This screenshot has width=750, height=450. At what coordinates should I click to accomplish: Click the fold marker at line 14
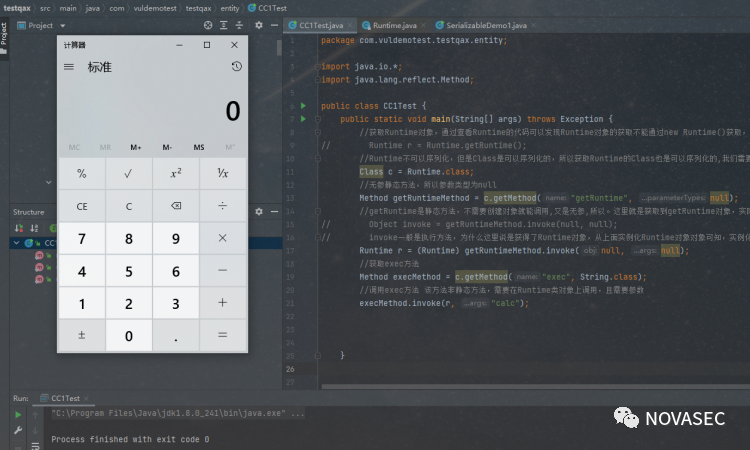(x=317, y=211)
